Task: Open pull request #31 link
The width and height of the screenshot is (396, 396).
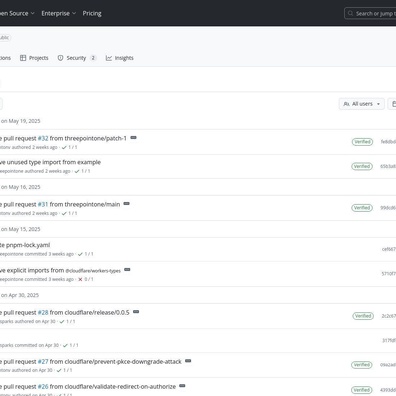Action: [43, 204]
